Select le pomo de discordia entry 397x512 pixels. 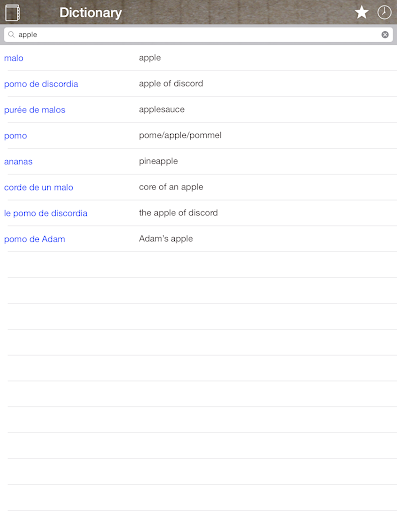[x=46, y=213]
